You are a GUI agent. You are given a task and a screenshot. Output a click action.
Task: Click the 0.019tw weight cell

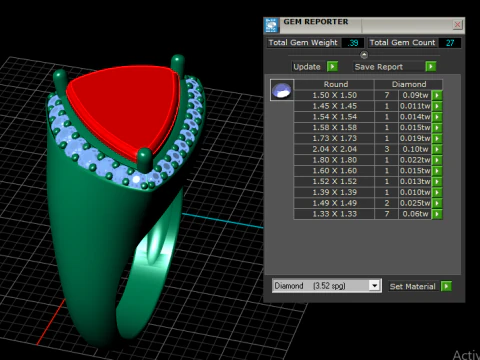pyautogui.click(x=415, y=138)
